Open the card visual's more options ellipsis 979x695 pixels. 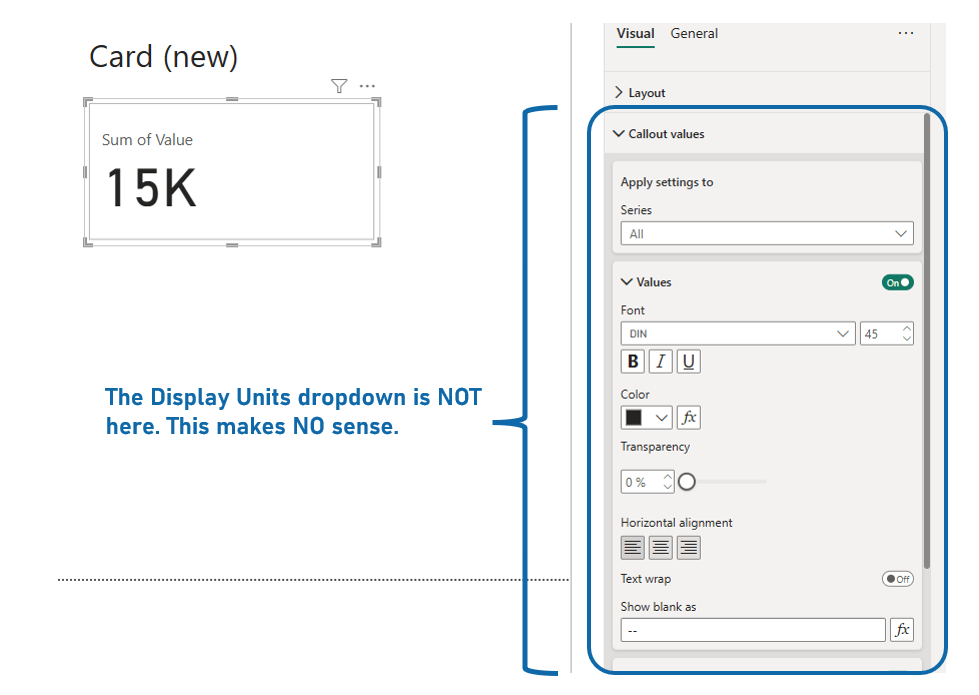click(367, 87)
